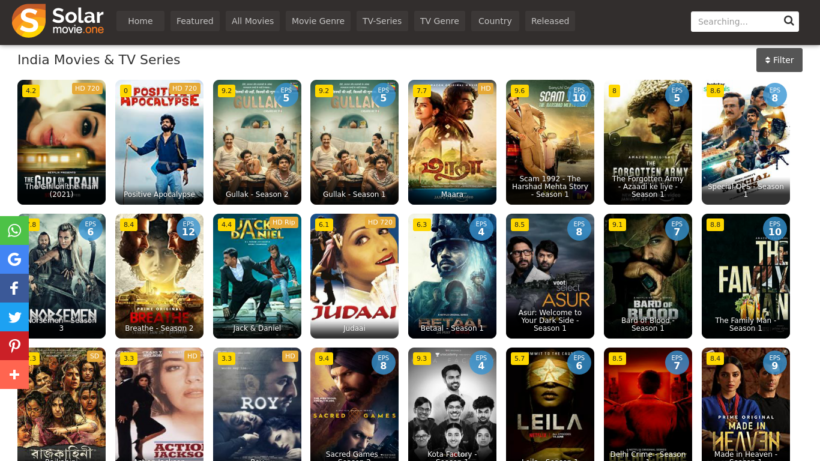Viewport: 820px width, 461px height.
Task: Click the 7.7 rating on Maara
Action: click(421, 90)
